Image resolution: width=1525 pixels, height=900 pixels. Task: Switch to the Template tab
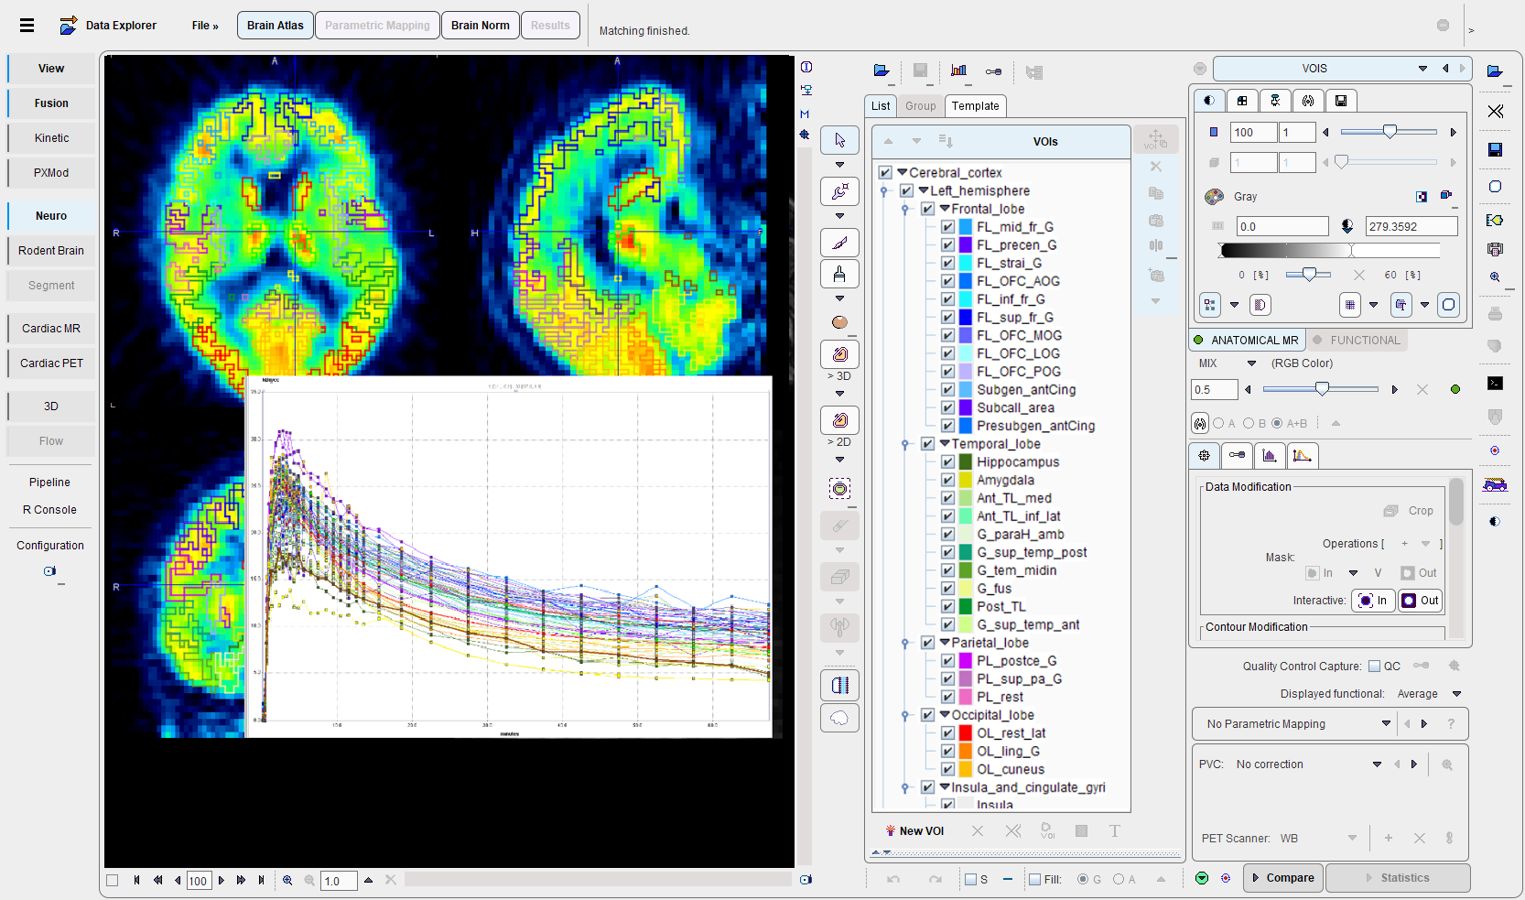point(975,106)
